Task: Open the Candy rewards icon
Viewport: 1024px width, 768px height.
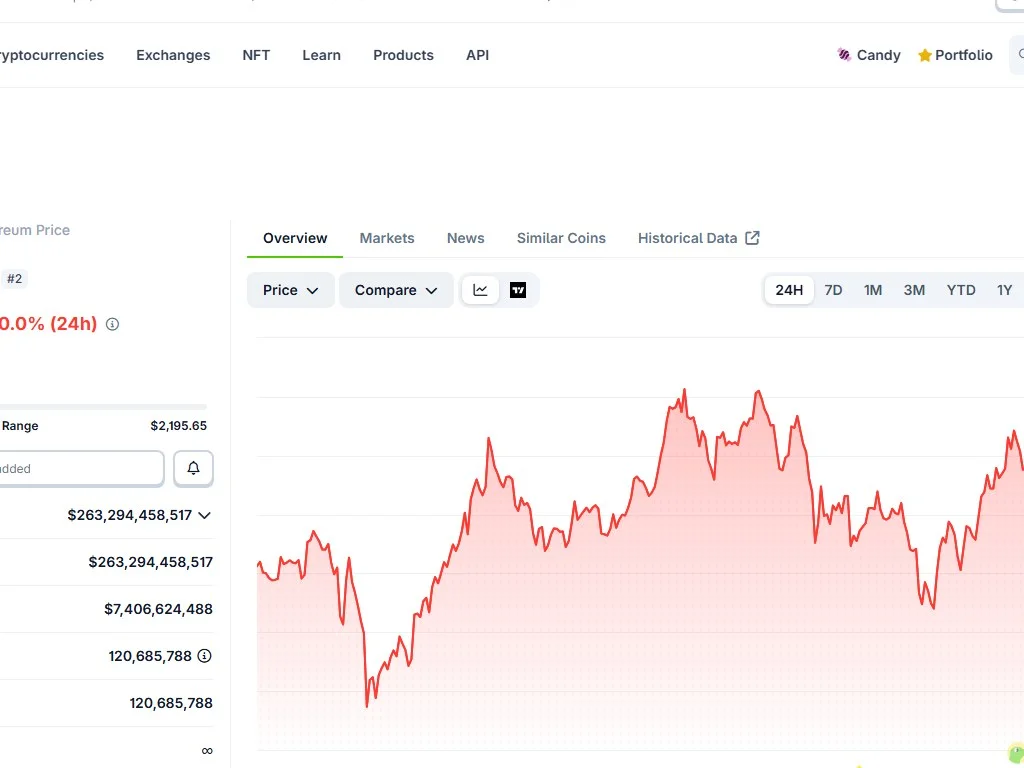Action: (844, 55)
